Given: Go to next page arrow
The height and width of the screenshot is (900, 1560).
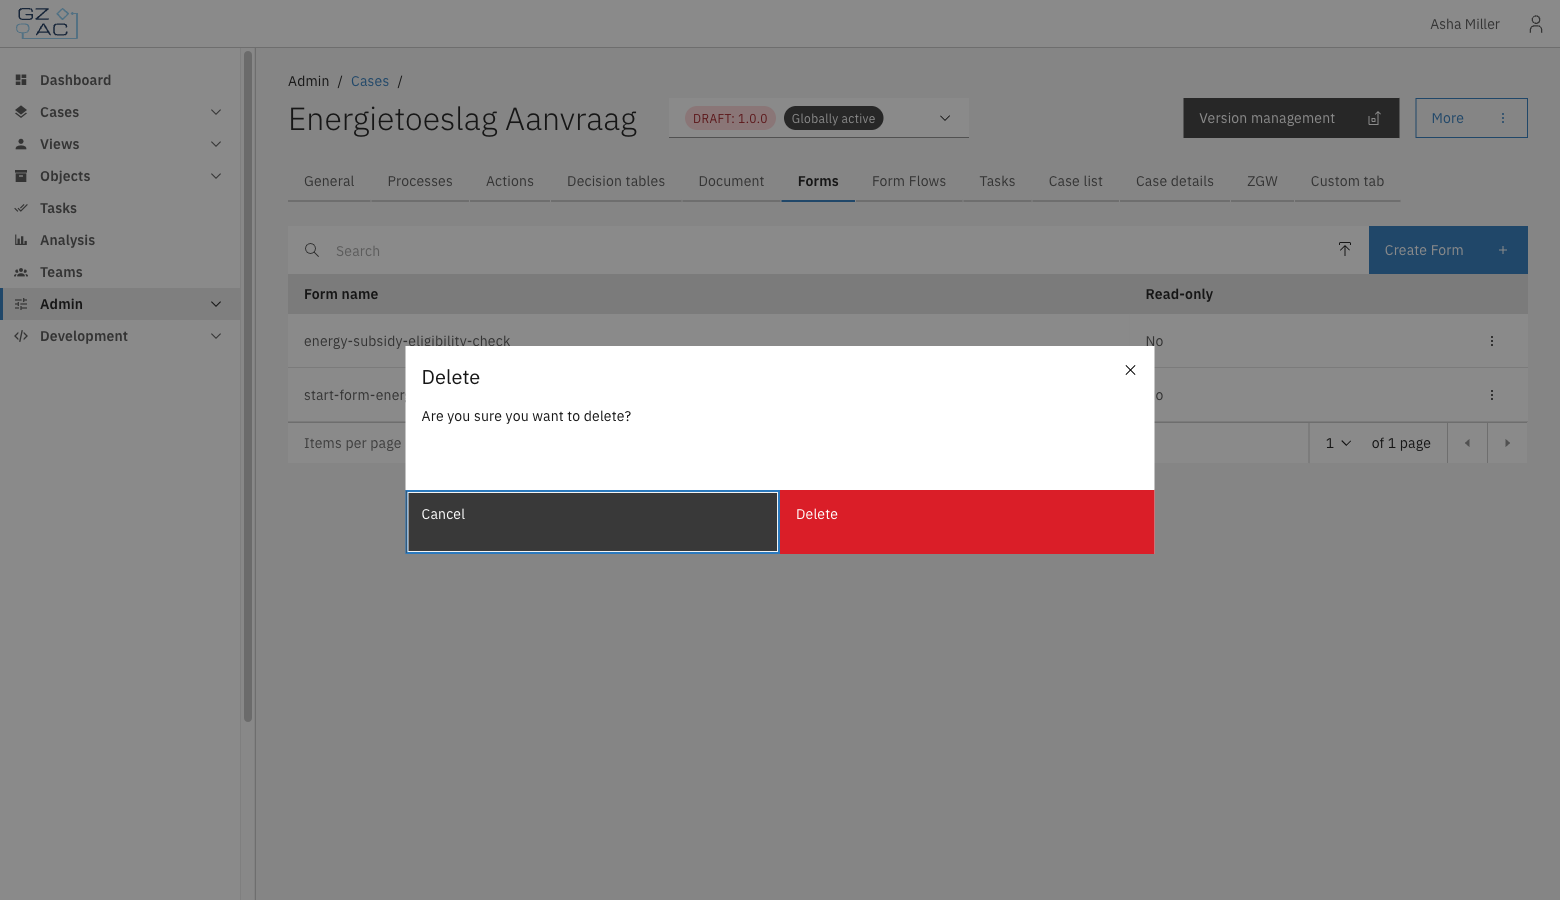Looking at the screenshot, I should [x=1507, y=443].
